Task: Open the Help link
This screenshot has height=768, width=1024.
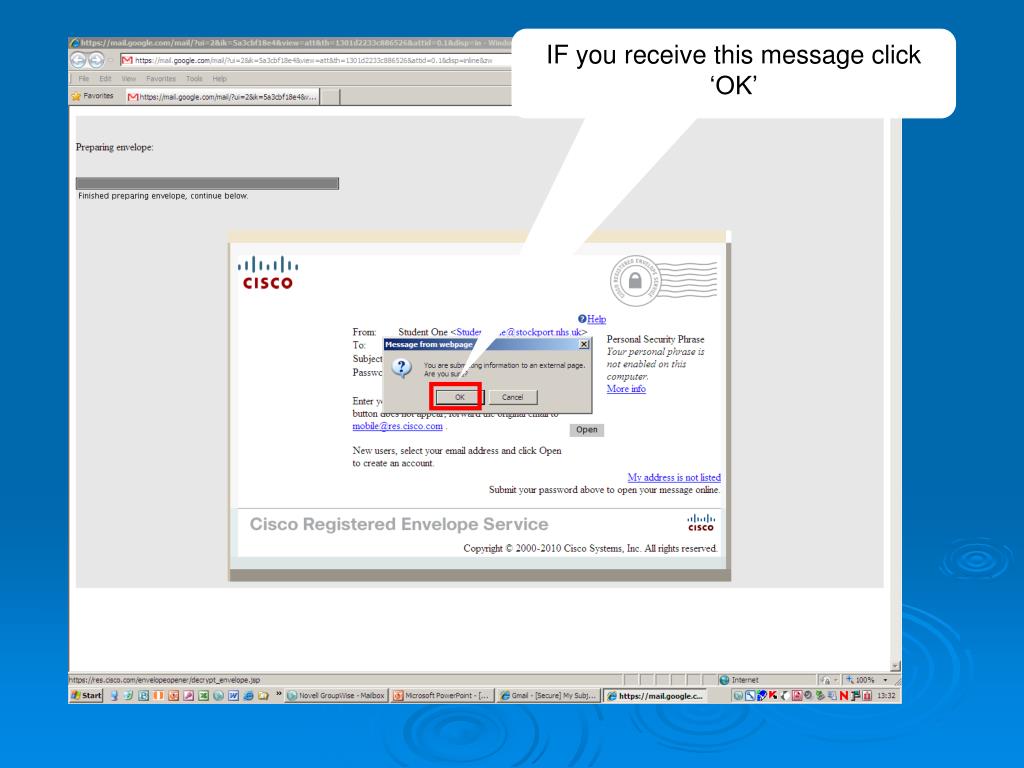Action: point(596,319)
